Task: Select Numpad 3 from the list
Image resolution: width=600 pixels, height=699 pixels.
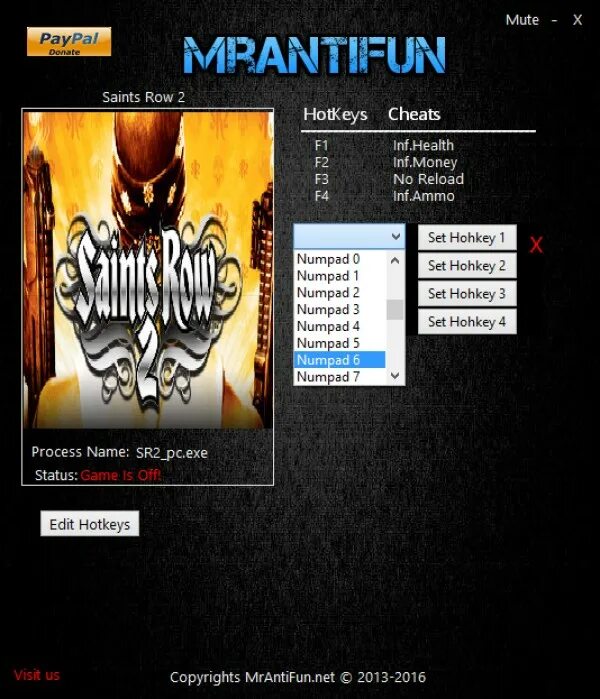Action: (340, 309)
